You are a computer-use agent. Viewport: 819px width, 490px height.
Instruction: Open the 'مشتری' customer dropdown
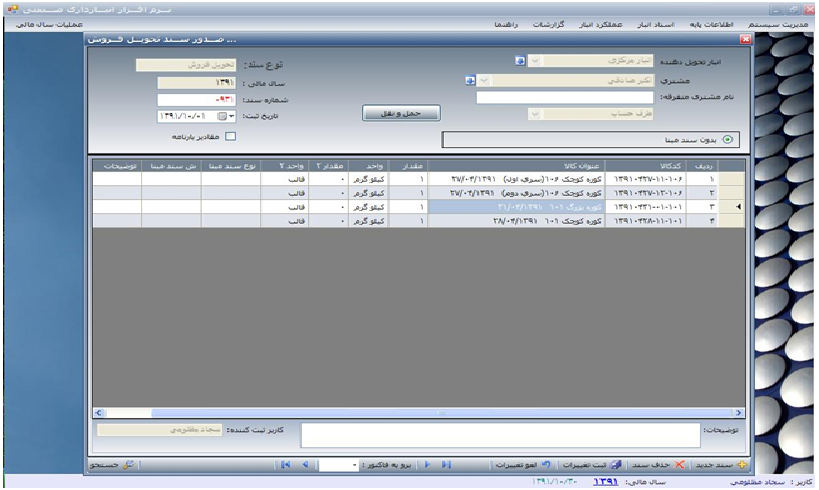pos(485,80)
